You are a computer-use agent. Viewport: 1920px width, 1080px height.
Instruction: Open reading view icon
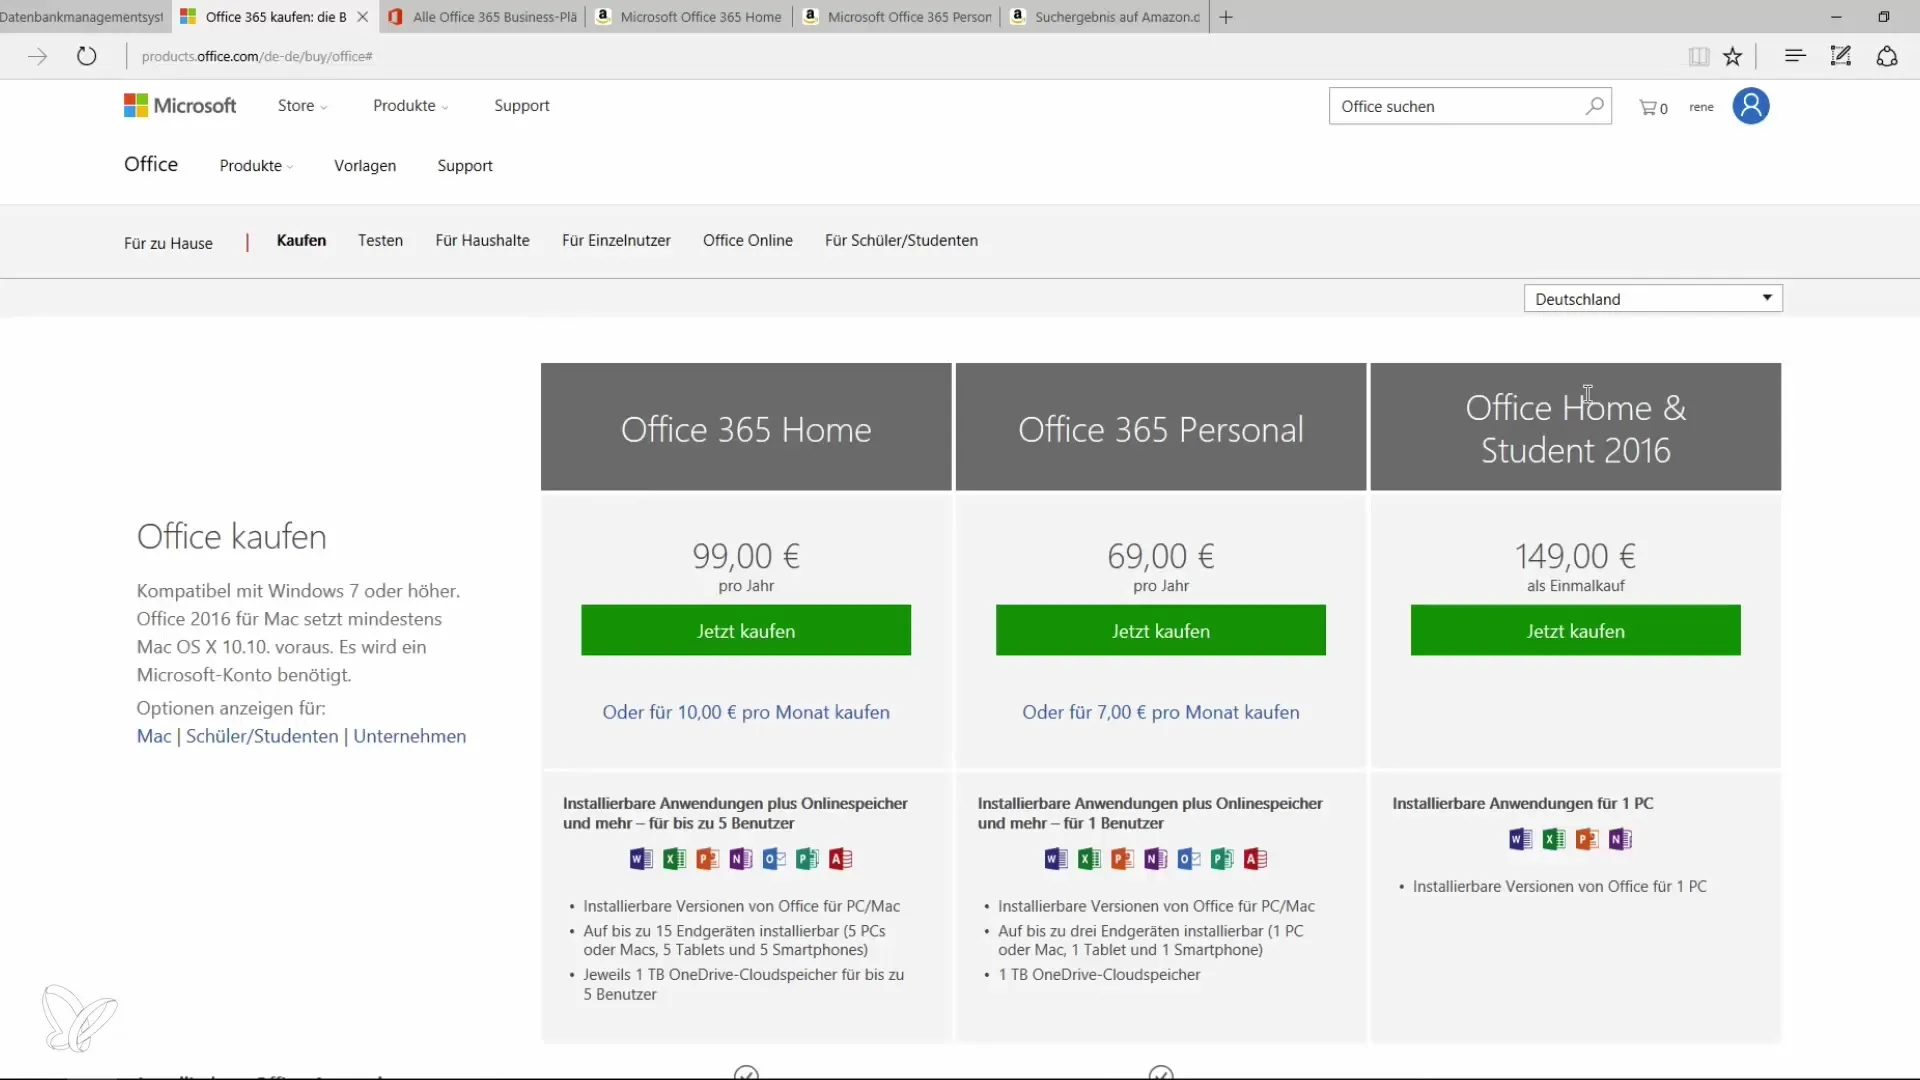[x=1698, y=56]
